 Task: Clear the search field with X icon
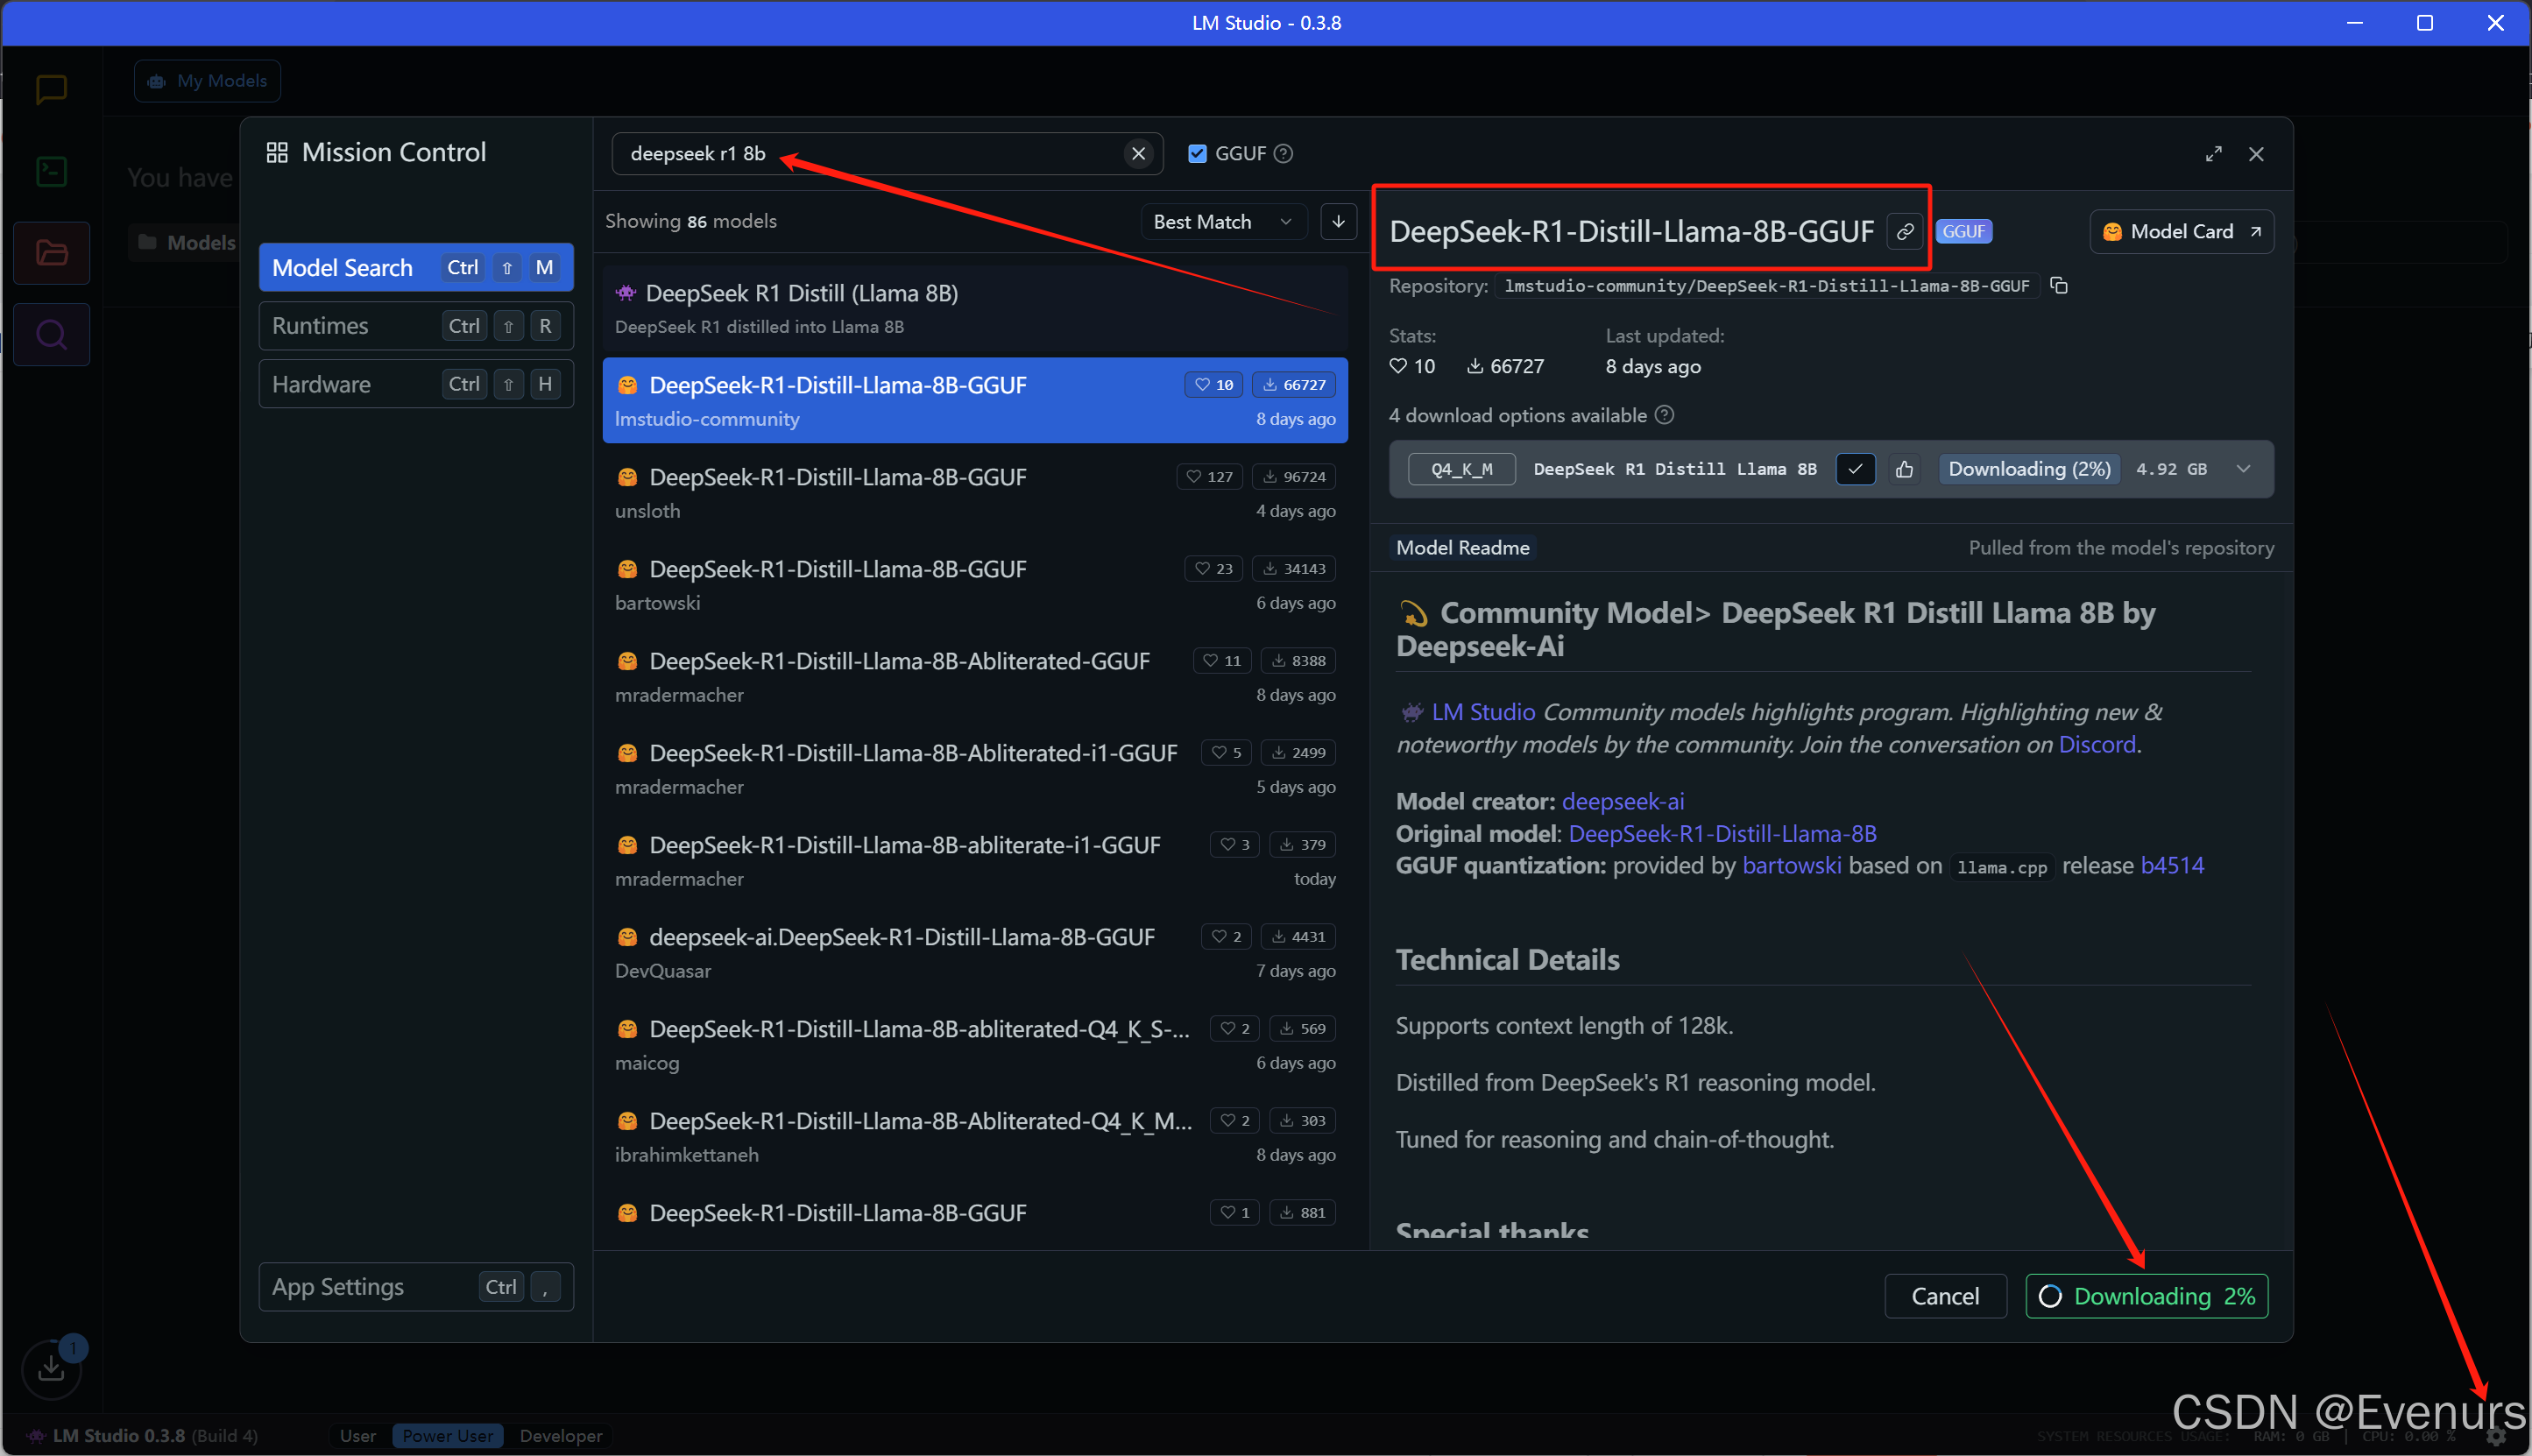(1138, 154)
